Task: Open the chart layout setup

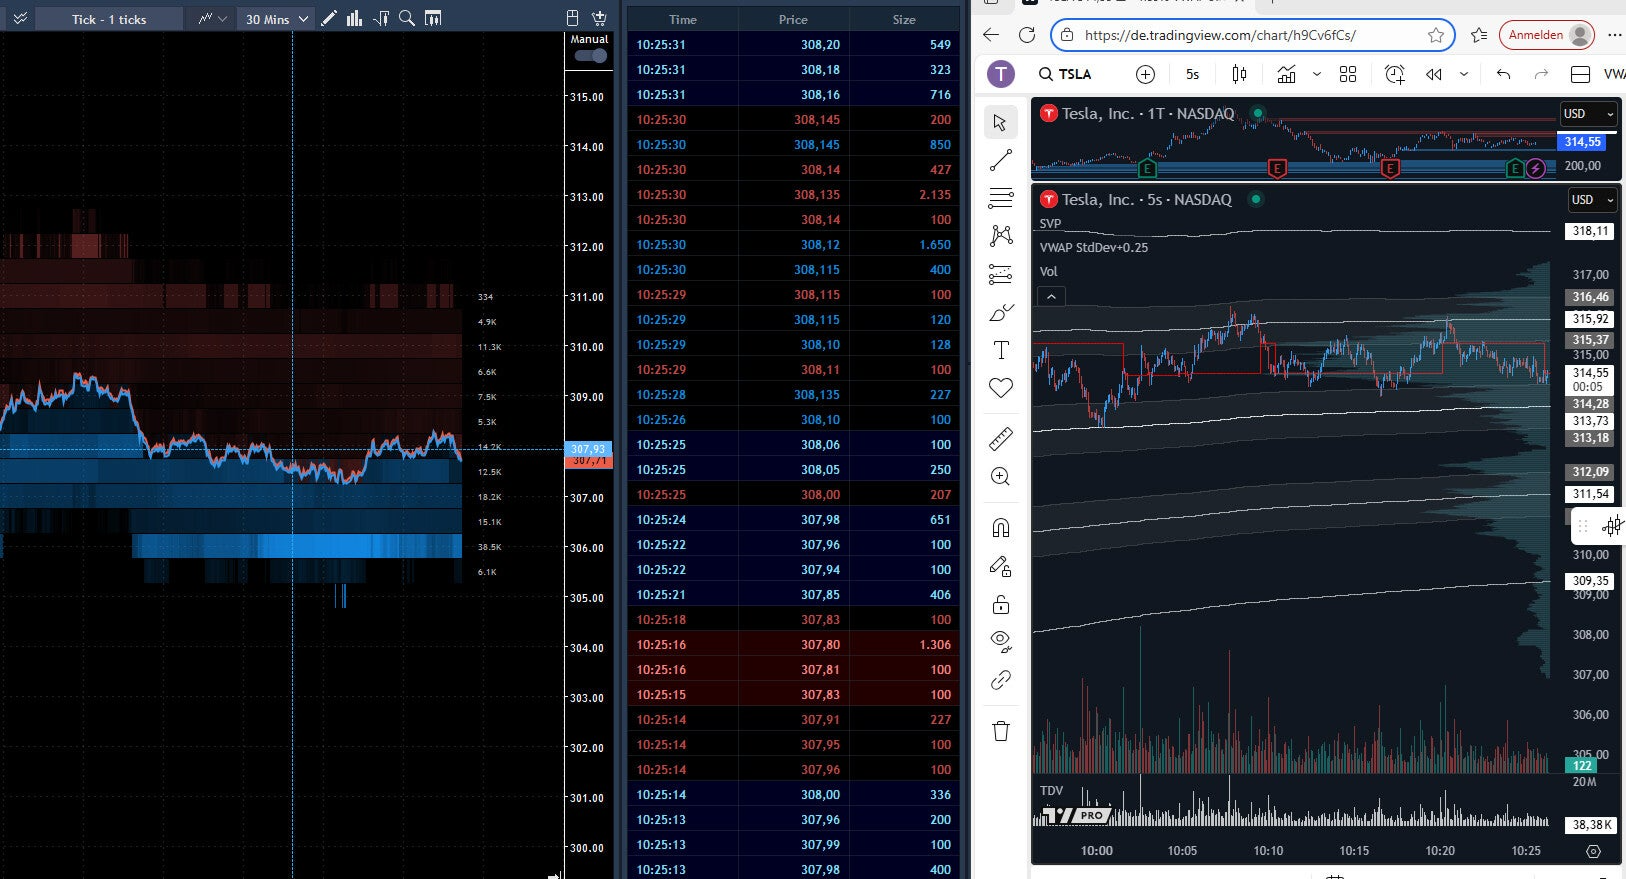Action: tap(1581, 74)
